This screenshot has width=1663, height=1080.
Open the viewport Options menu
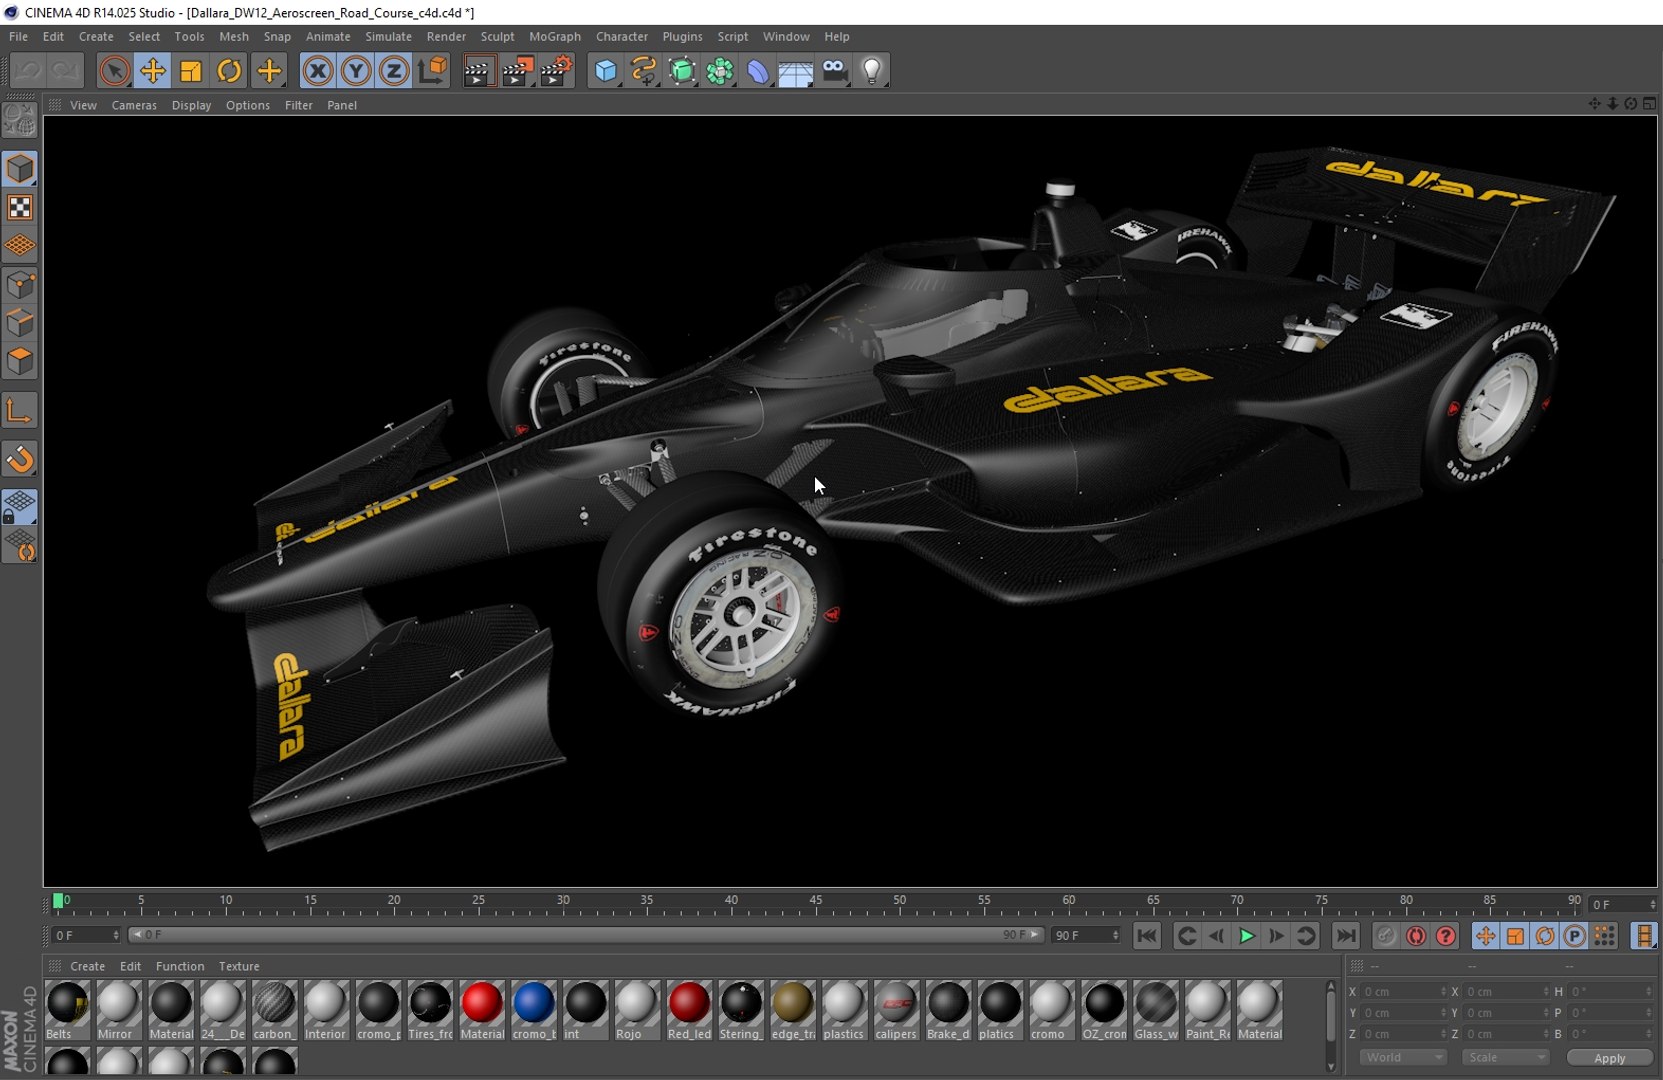247,105
